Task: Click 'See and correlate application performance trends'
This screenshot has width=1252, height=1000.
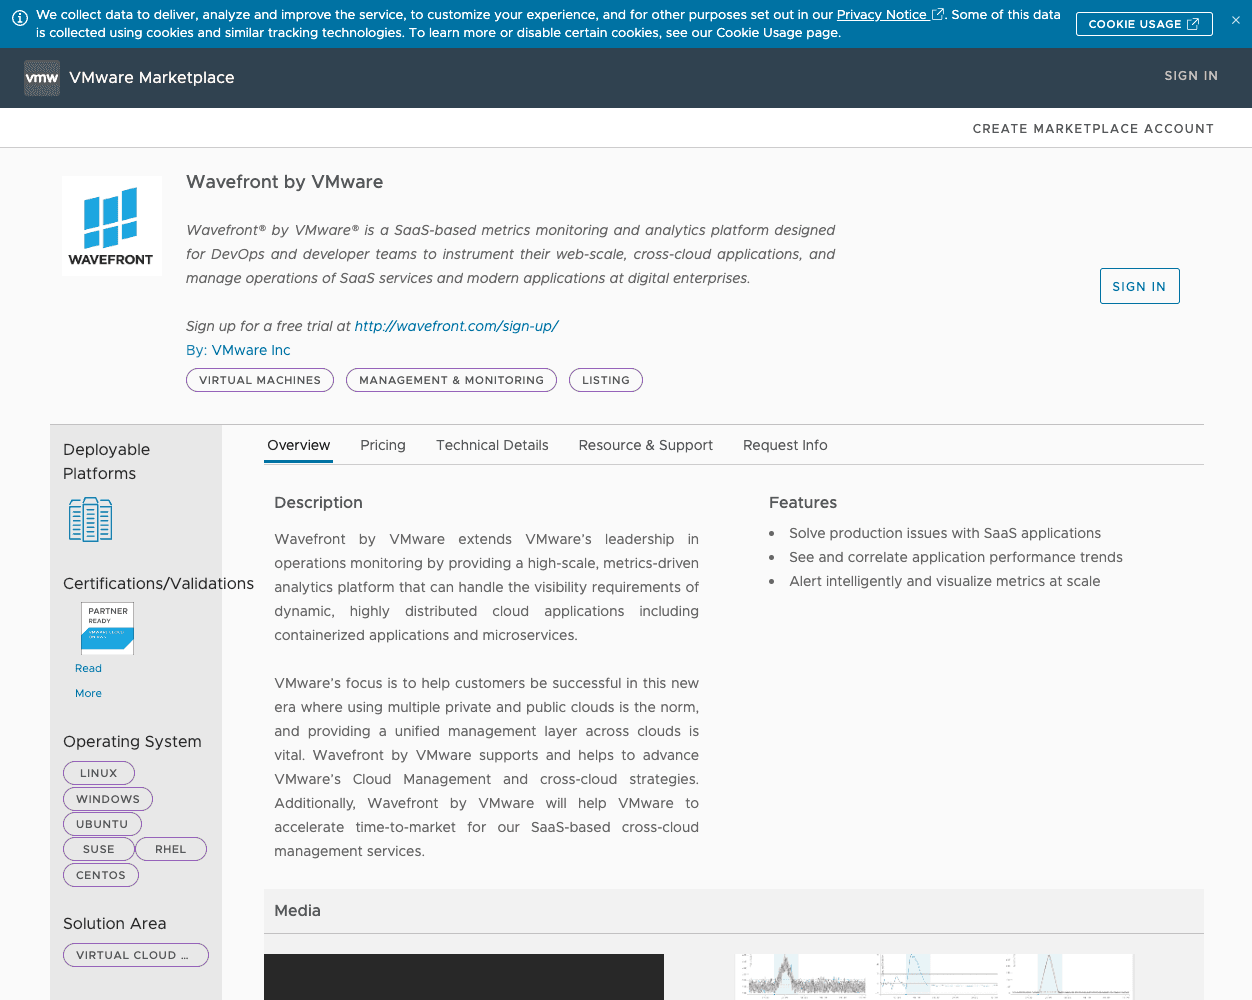Action: coord(956,558)
